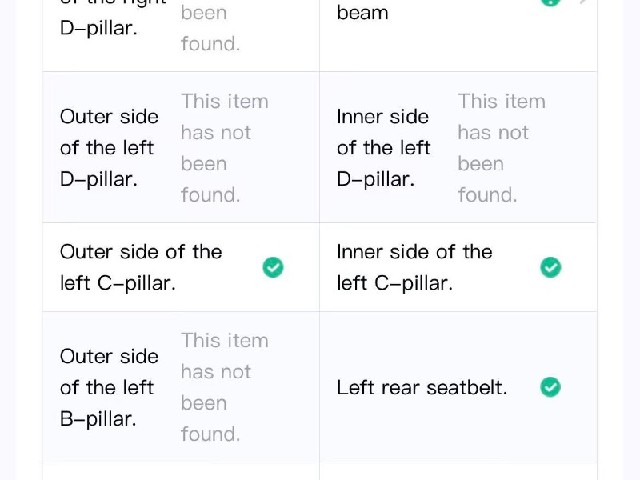Click green check for inner left C-pillar
This screenshot has height=480, width=640.
pyautogui.click(x=551, y=267)
